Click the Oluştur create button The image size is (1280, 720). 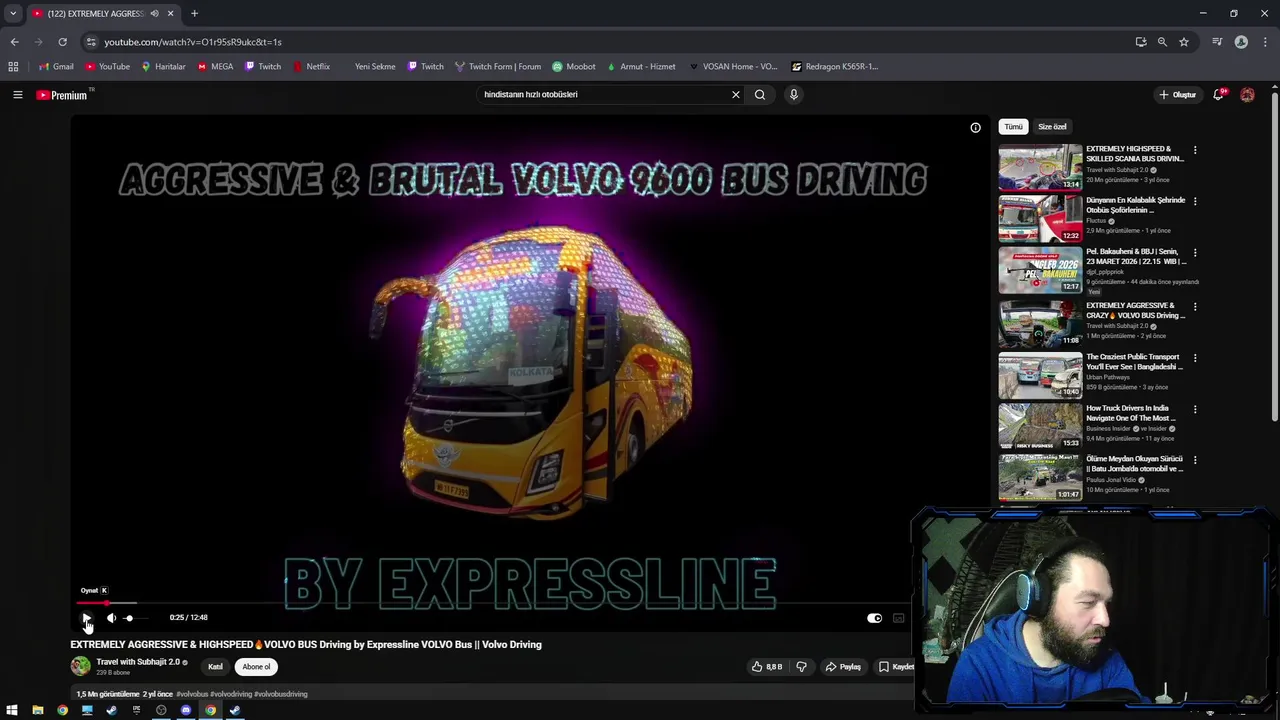(x=1178, y=95)
